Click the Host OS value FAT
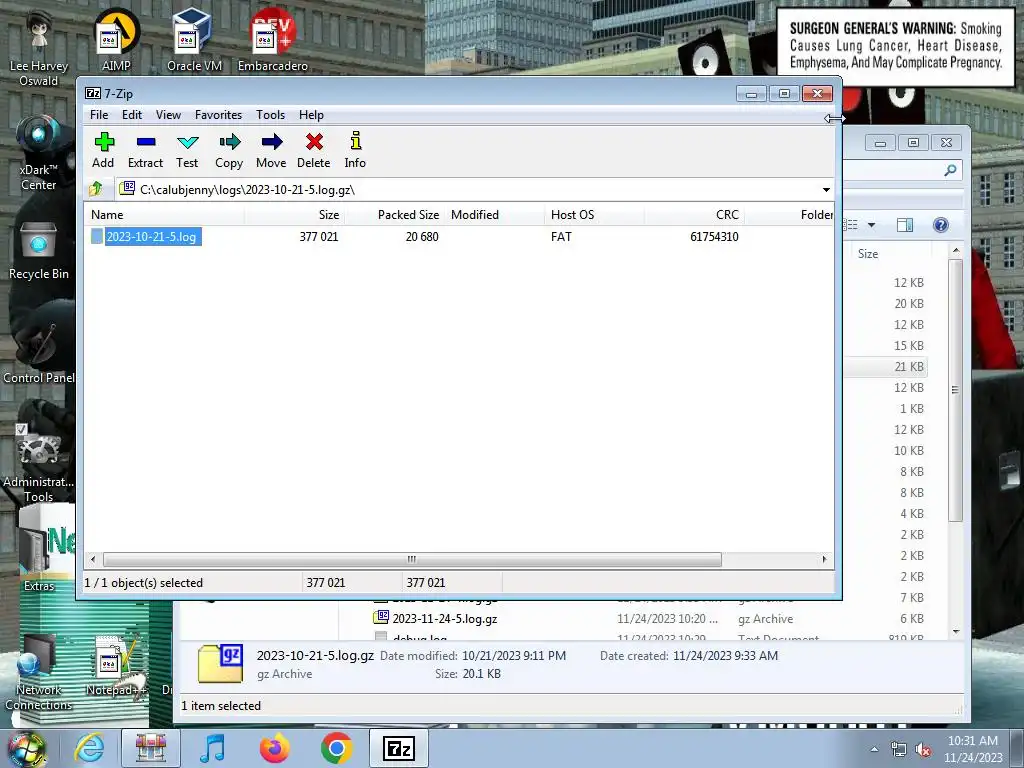This screenshot has height=768, width=1024. (561, 237)
